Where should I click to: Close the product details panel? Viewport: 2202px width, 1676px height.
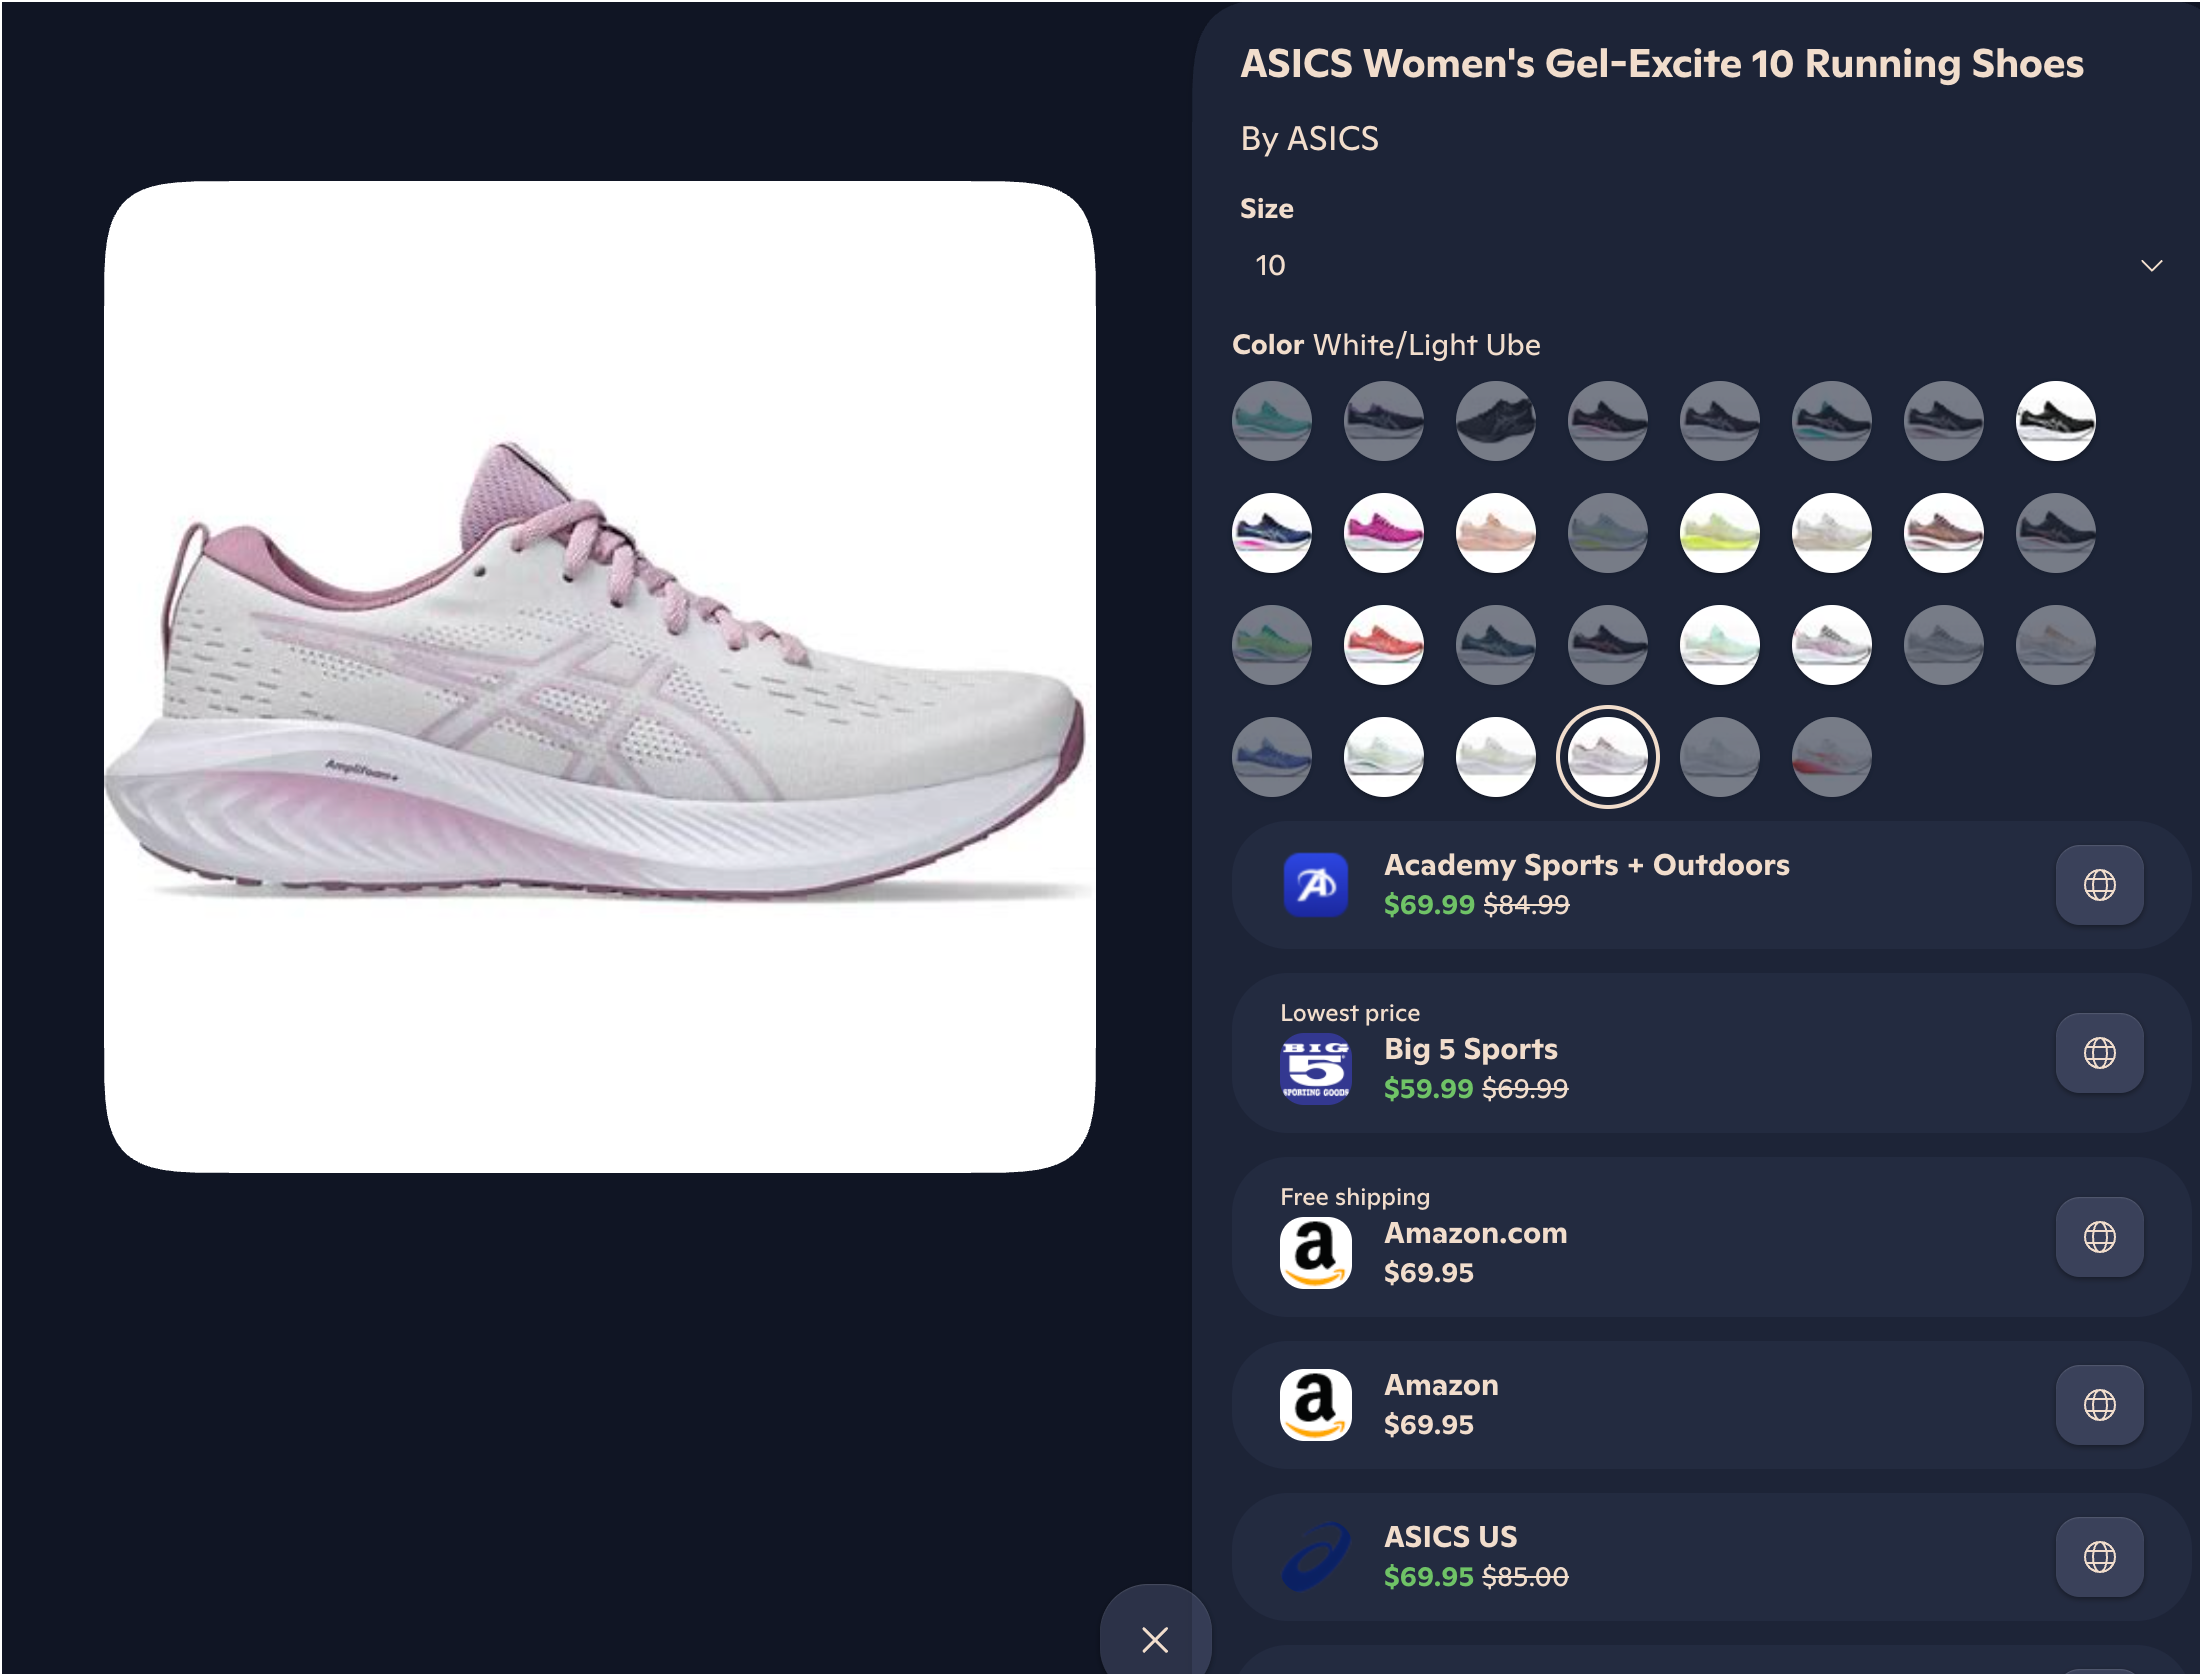pyautogui.click(x=1155, y=1640)
